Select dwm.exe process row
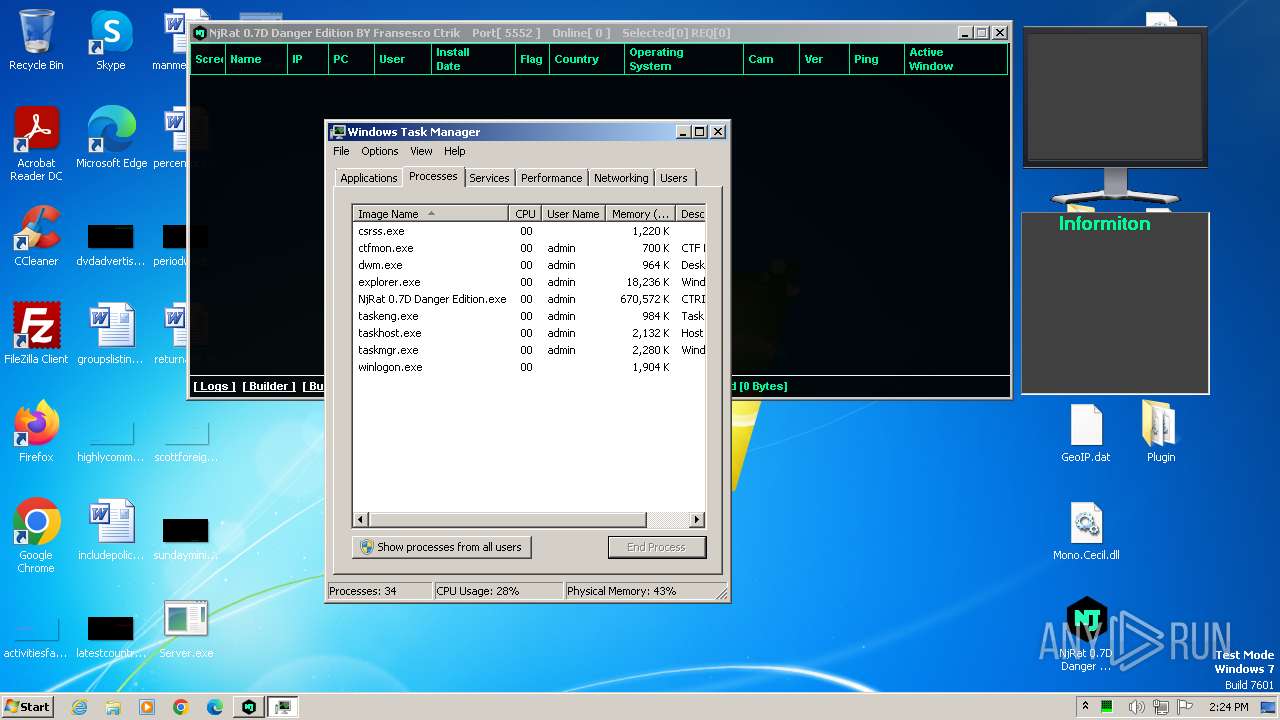 (529, 265)
